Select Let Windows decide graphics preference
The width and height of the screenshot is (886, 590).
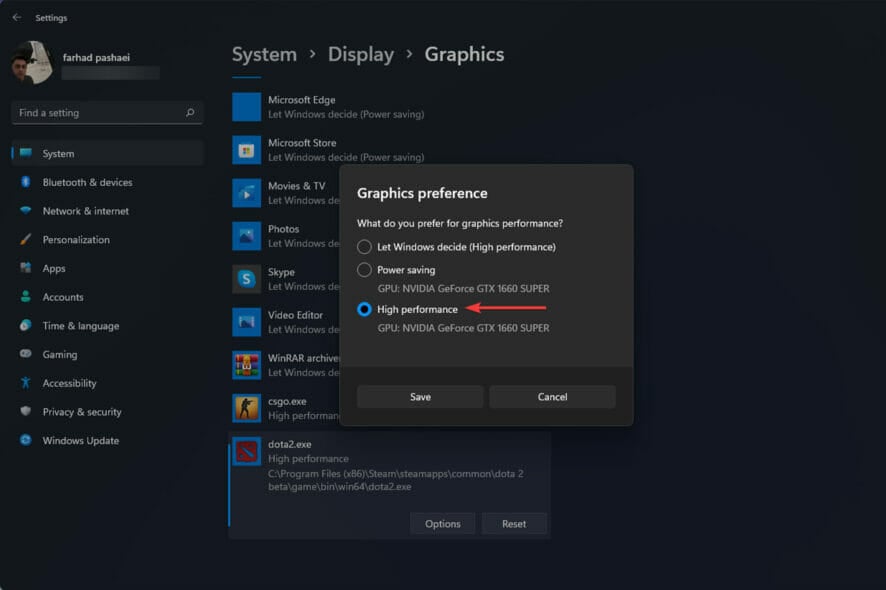coord(364,246)
